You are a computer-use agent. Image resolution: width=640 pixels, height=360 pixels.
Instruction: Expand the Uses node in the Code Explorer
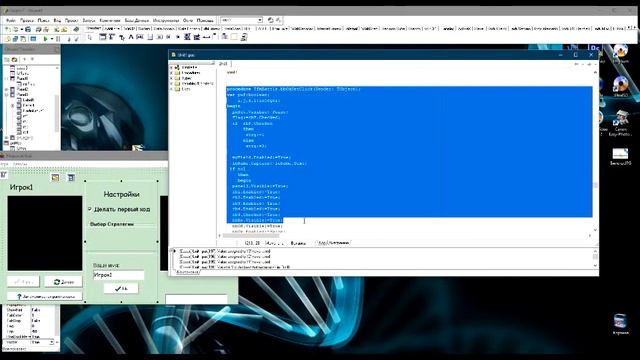tap(172, 89)
